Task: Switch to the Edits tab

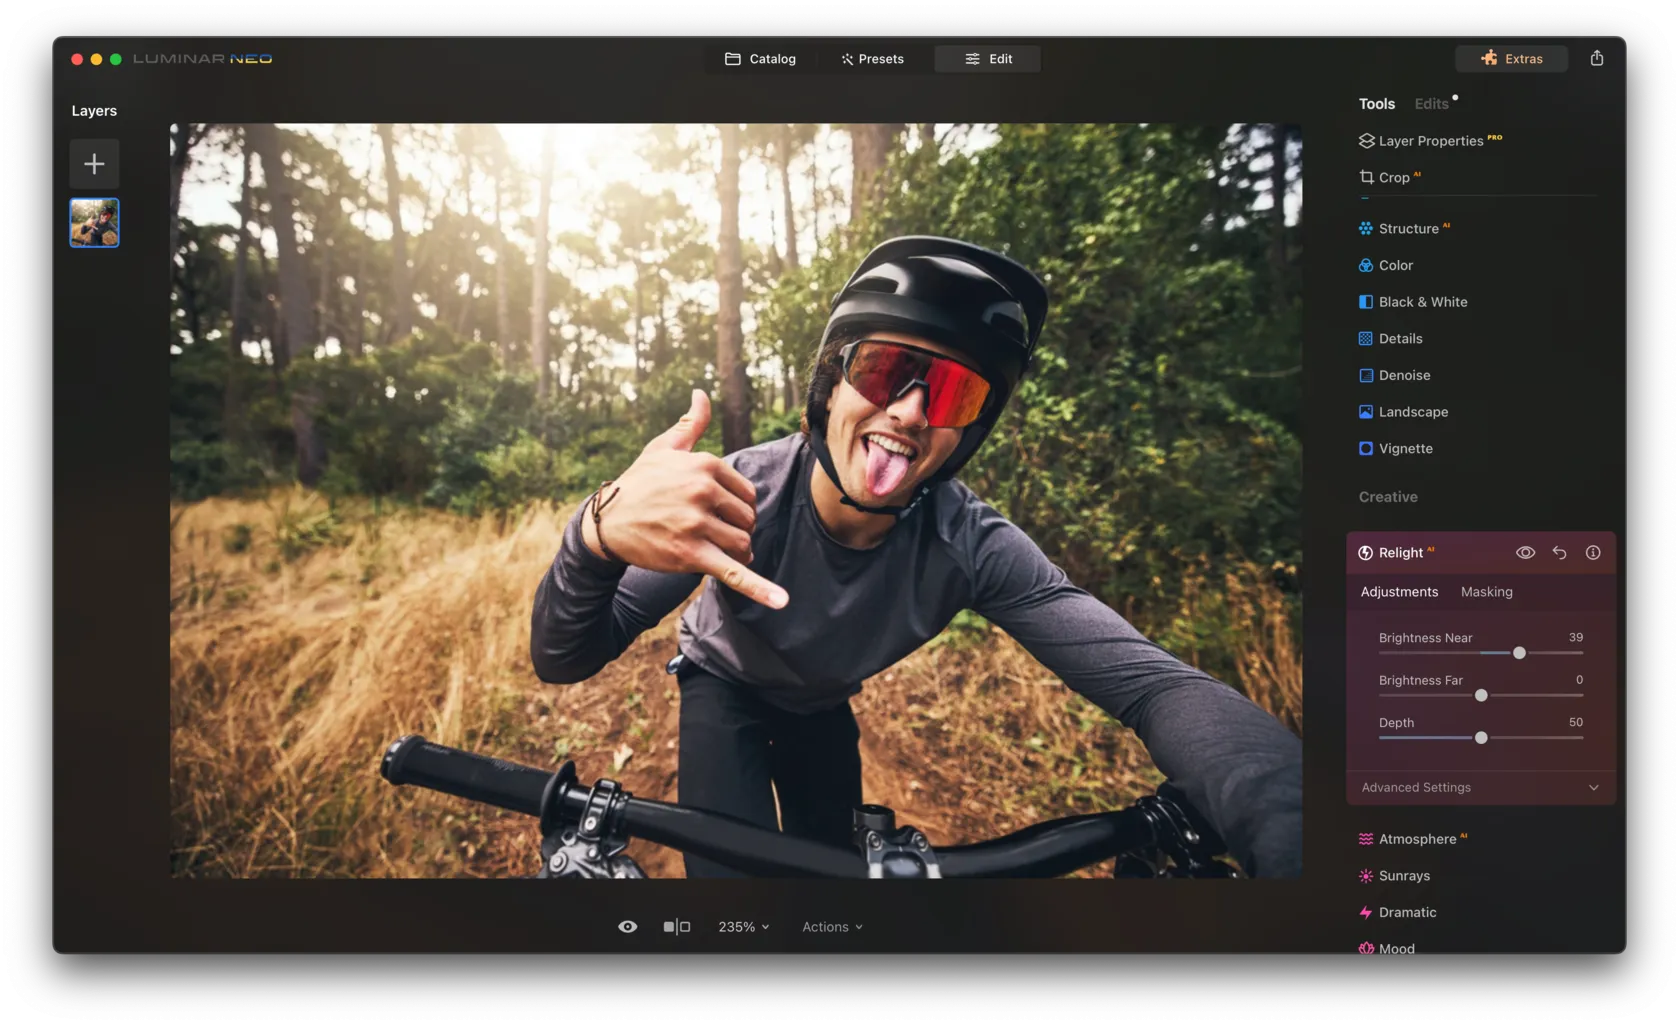Action: (x=1431, y=104)
